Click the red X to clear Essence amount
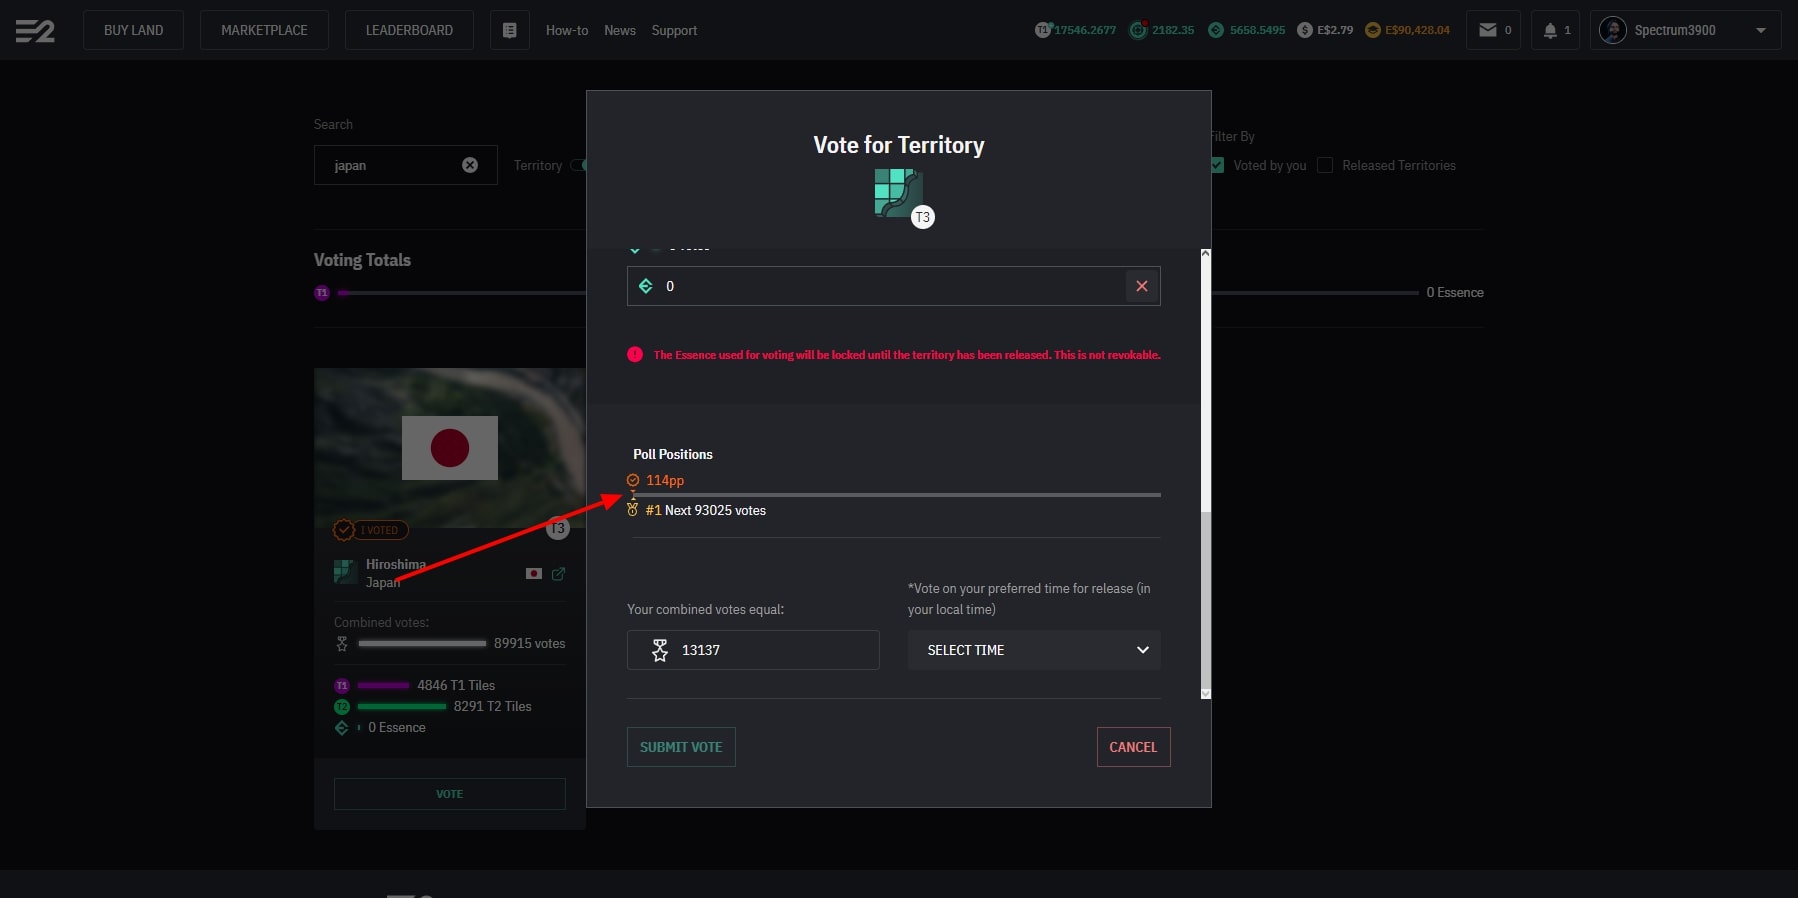The width and height of the screenshot is (1798, 898). tap(1141, 286)
